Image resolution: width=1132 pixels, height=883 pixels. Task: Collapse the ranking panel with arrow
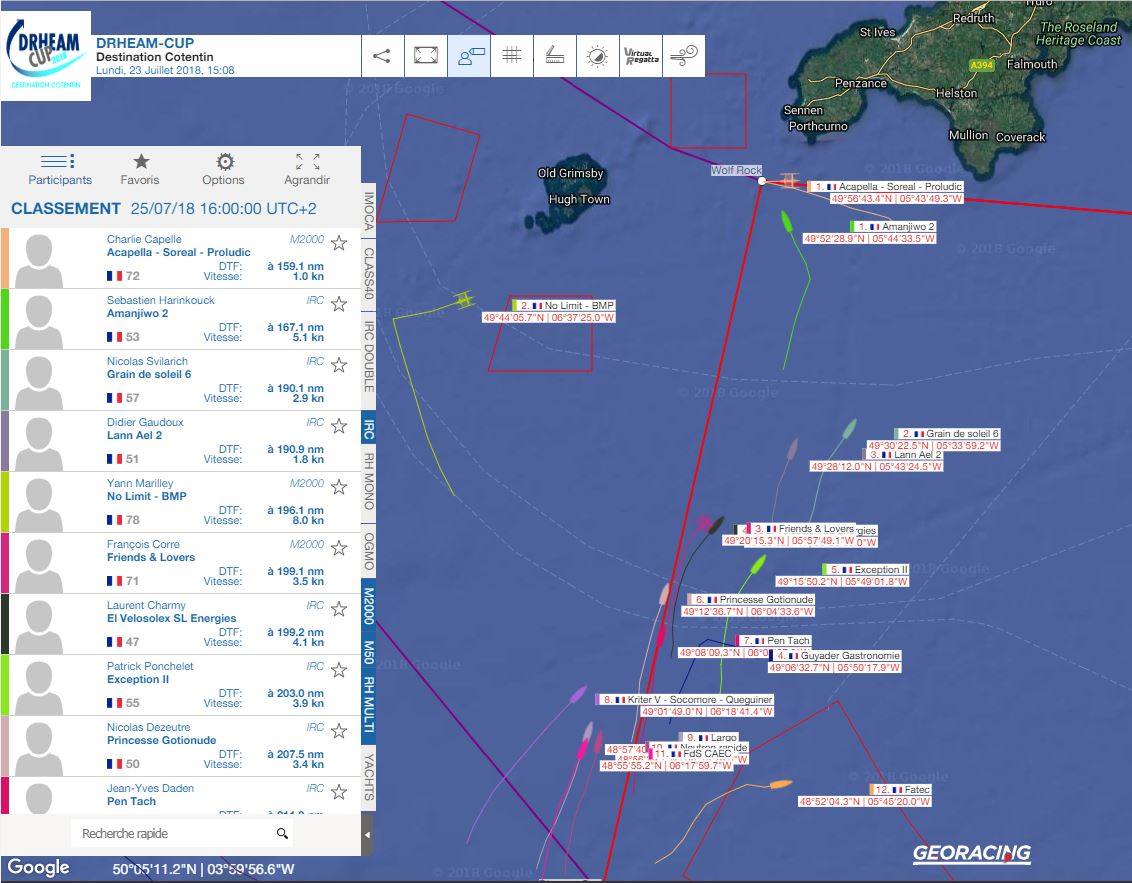pyautogui.click(x=368, y=835)
